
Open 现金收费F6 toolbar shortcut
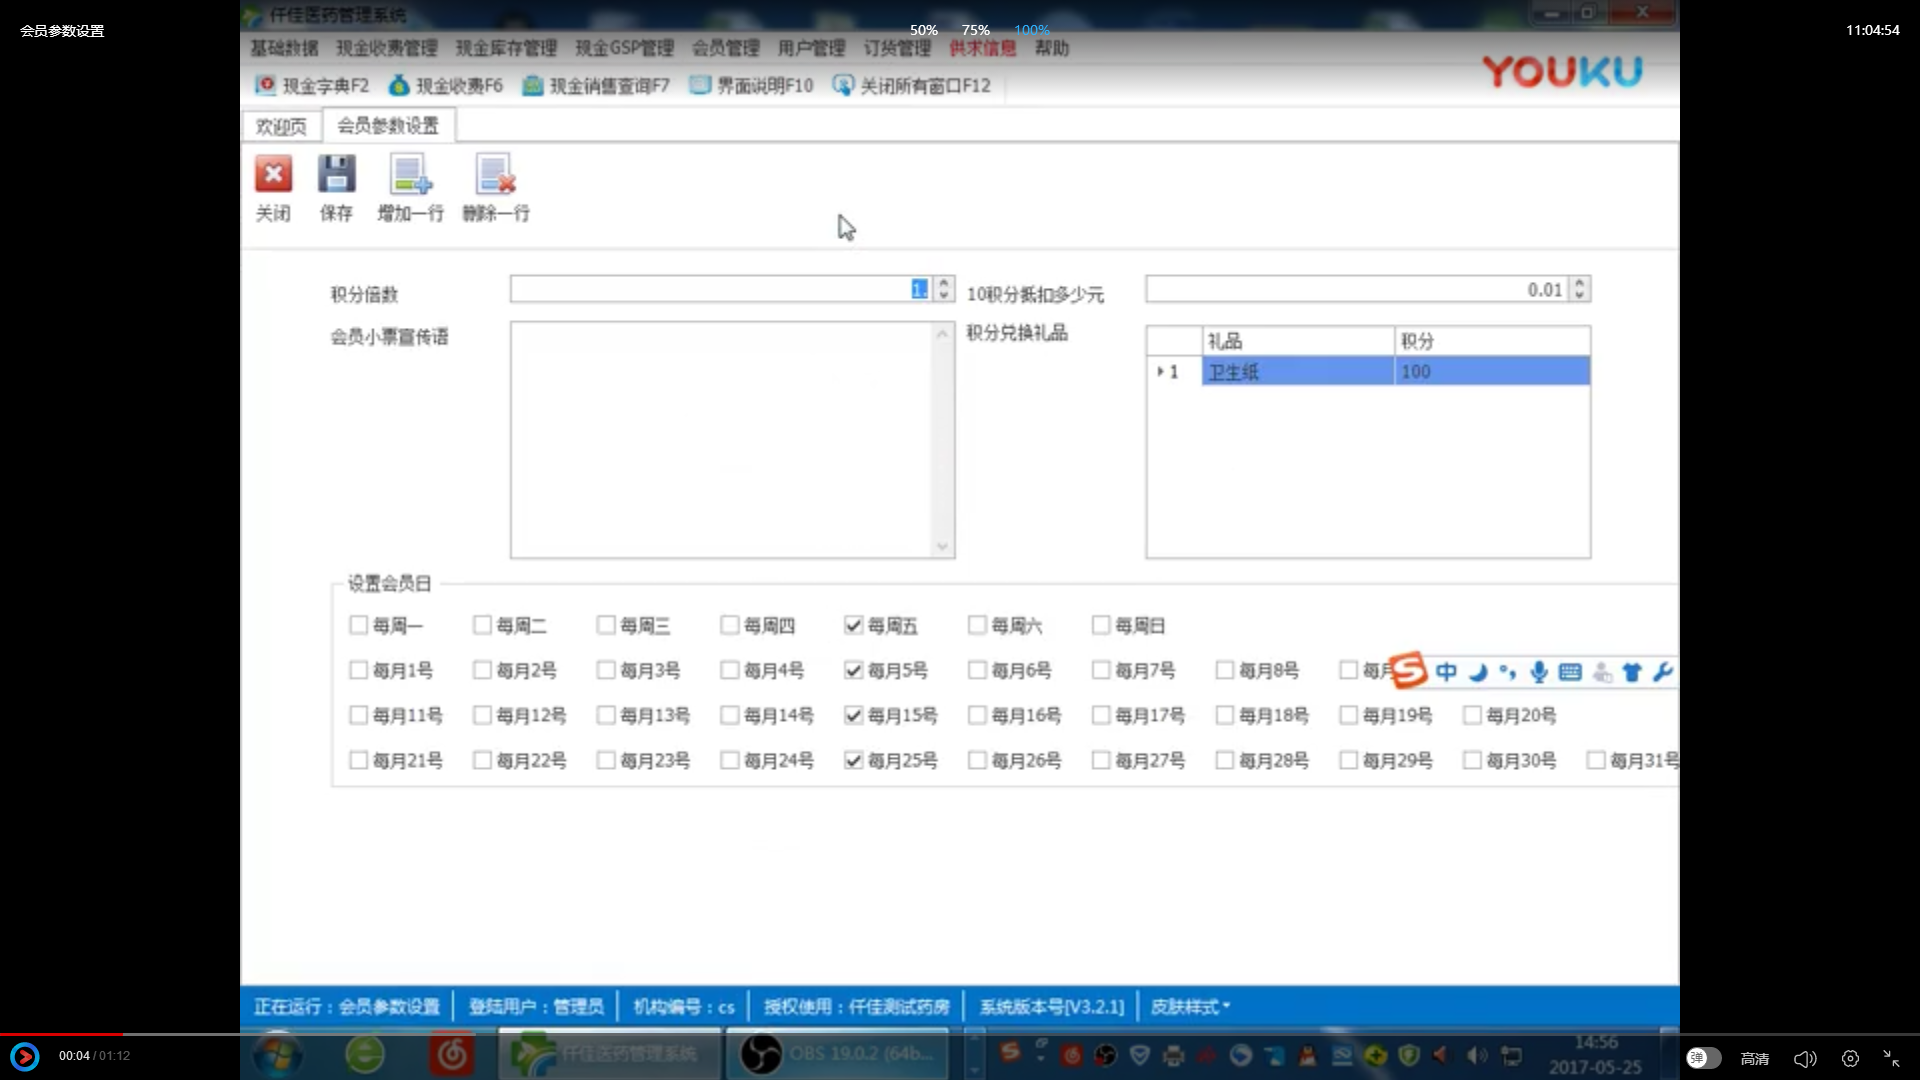pyautogui.click(x=446, y=86)
